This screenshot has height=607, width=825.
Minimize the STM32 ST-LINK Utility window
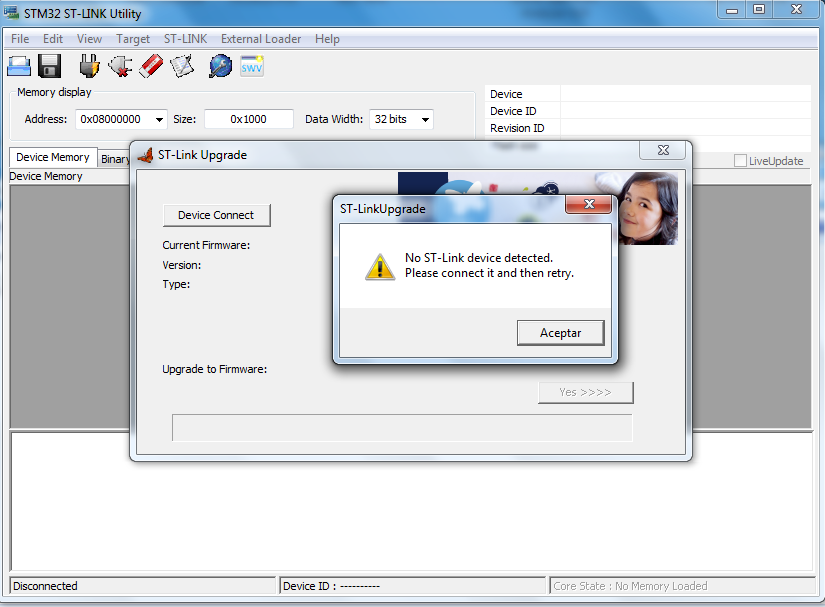click(732, 9)
